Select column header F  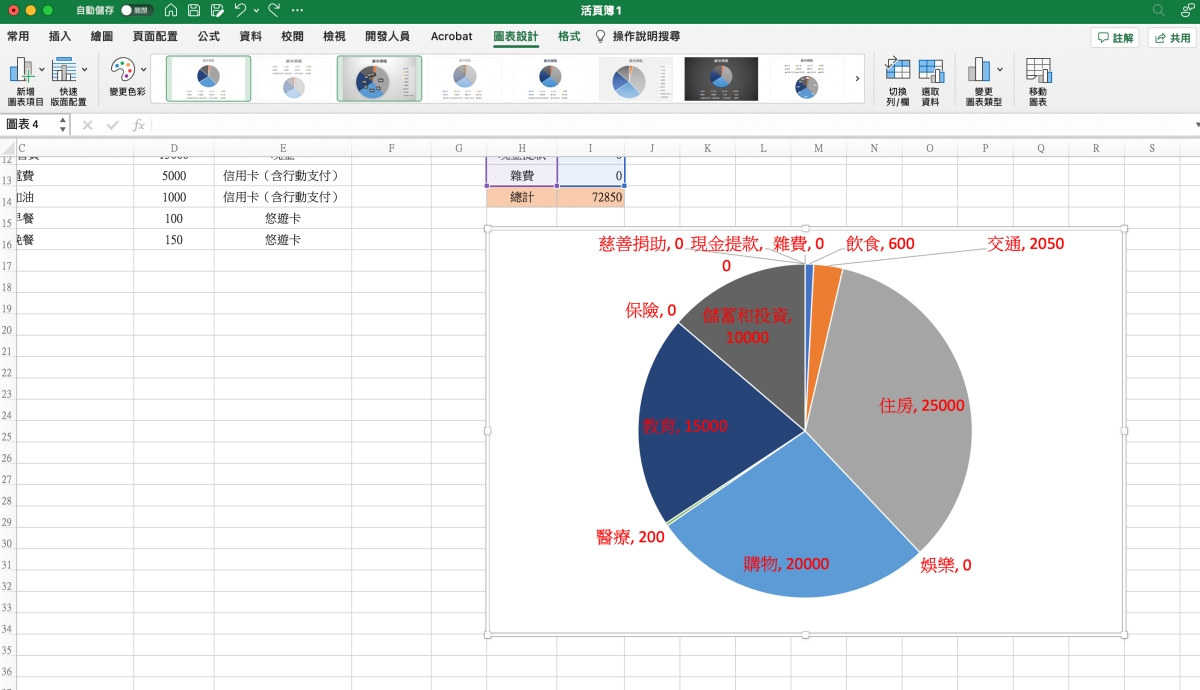coord(391,148)
